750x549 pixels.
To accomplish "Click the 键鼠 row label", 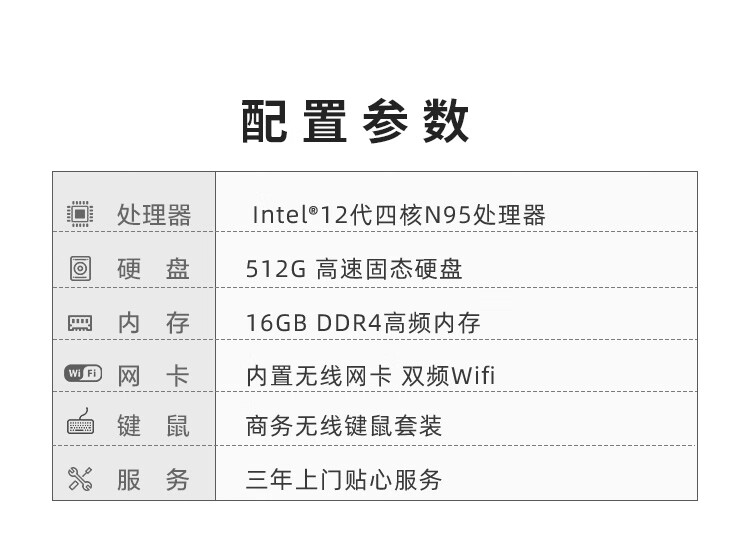I will 153,426.
